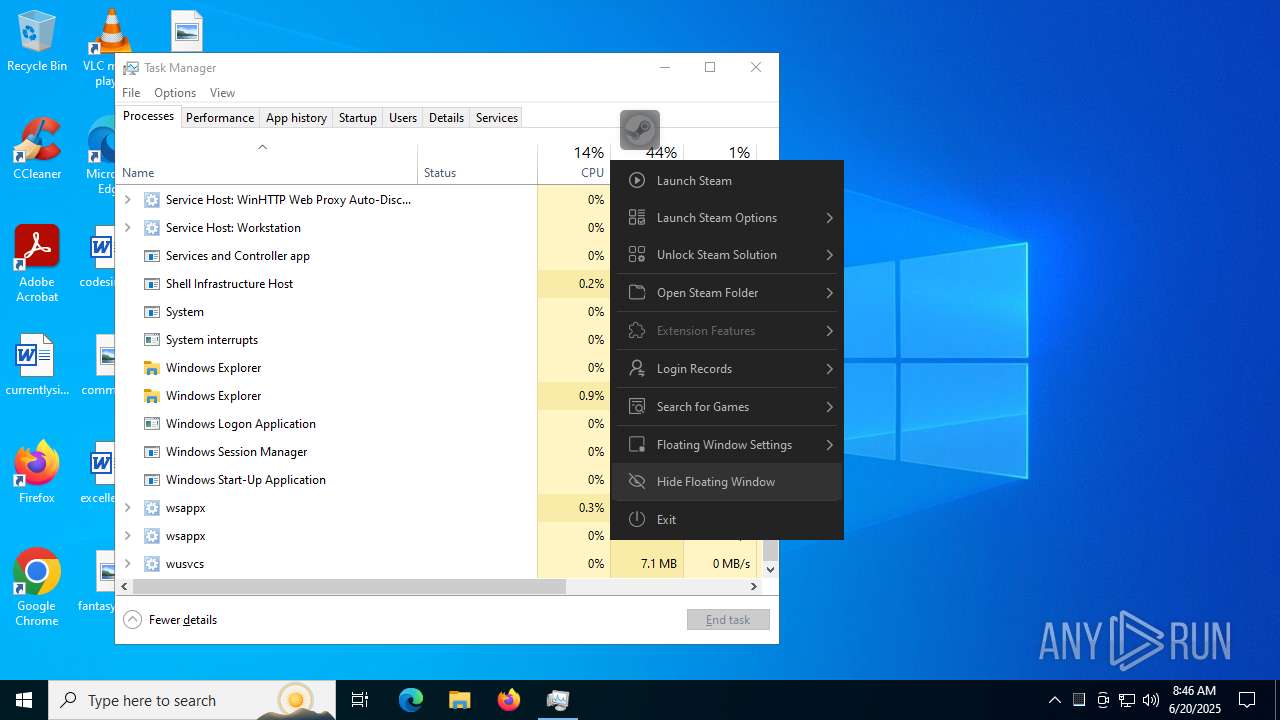This screenshot has height=720, width=1280.
Task: Click the Hide Floating Window eye icon
Action: [x=636, y=481]
